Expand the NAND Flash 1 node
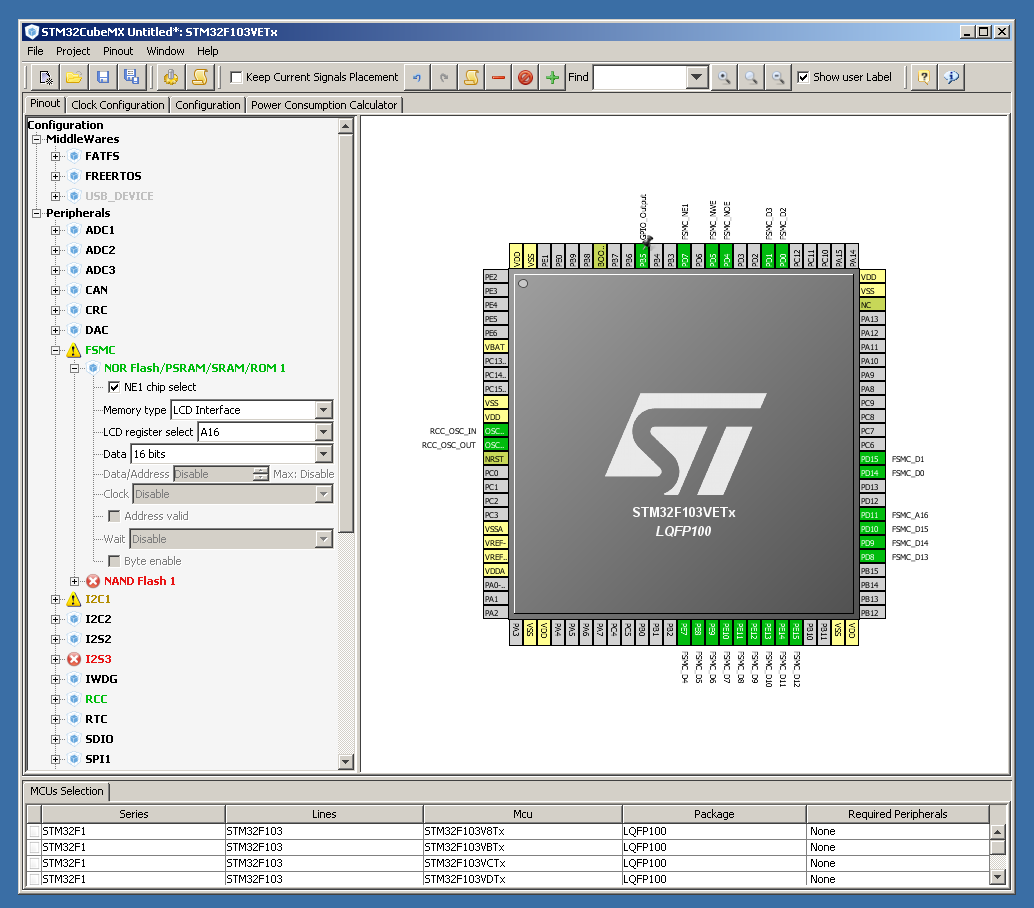1034x908 pixels. [74, 580]
